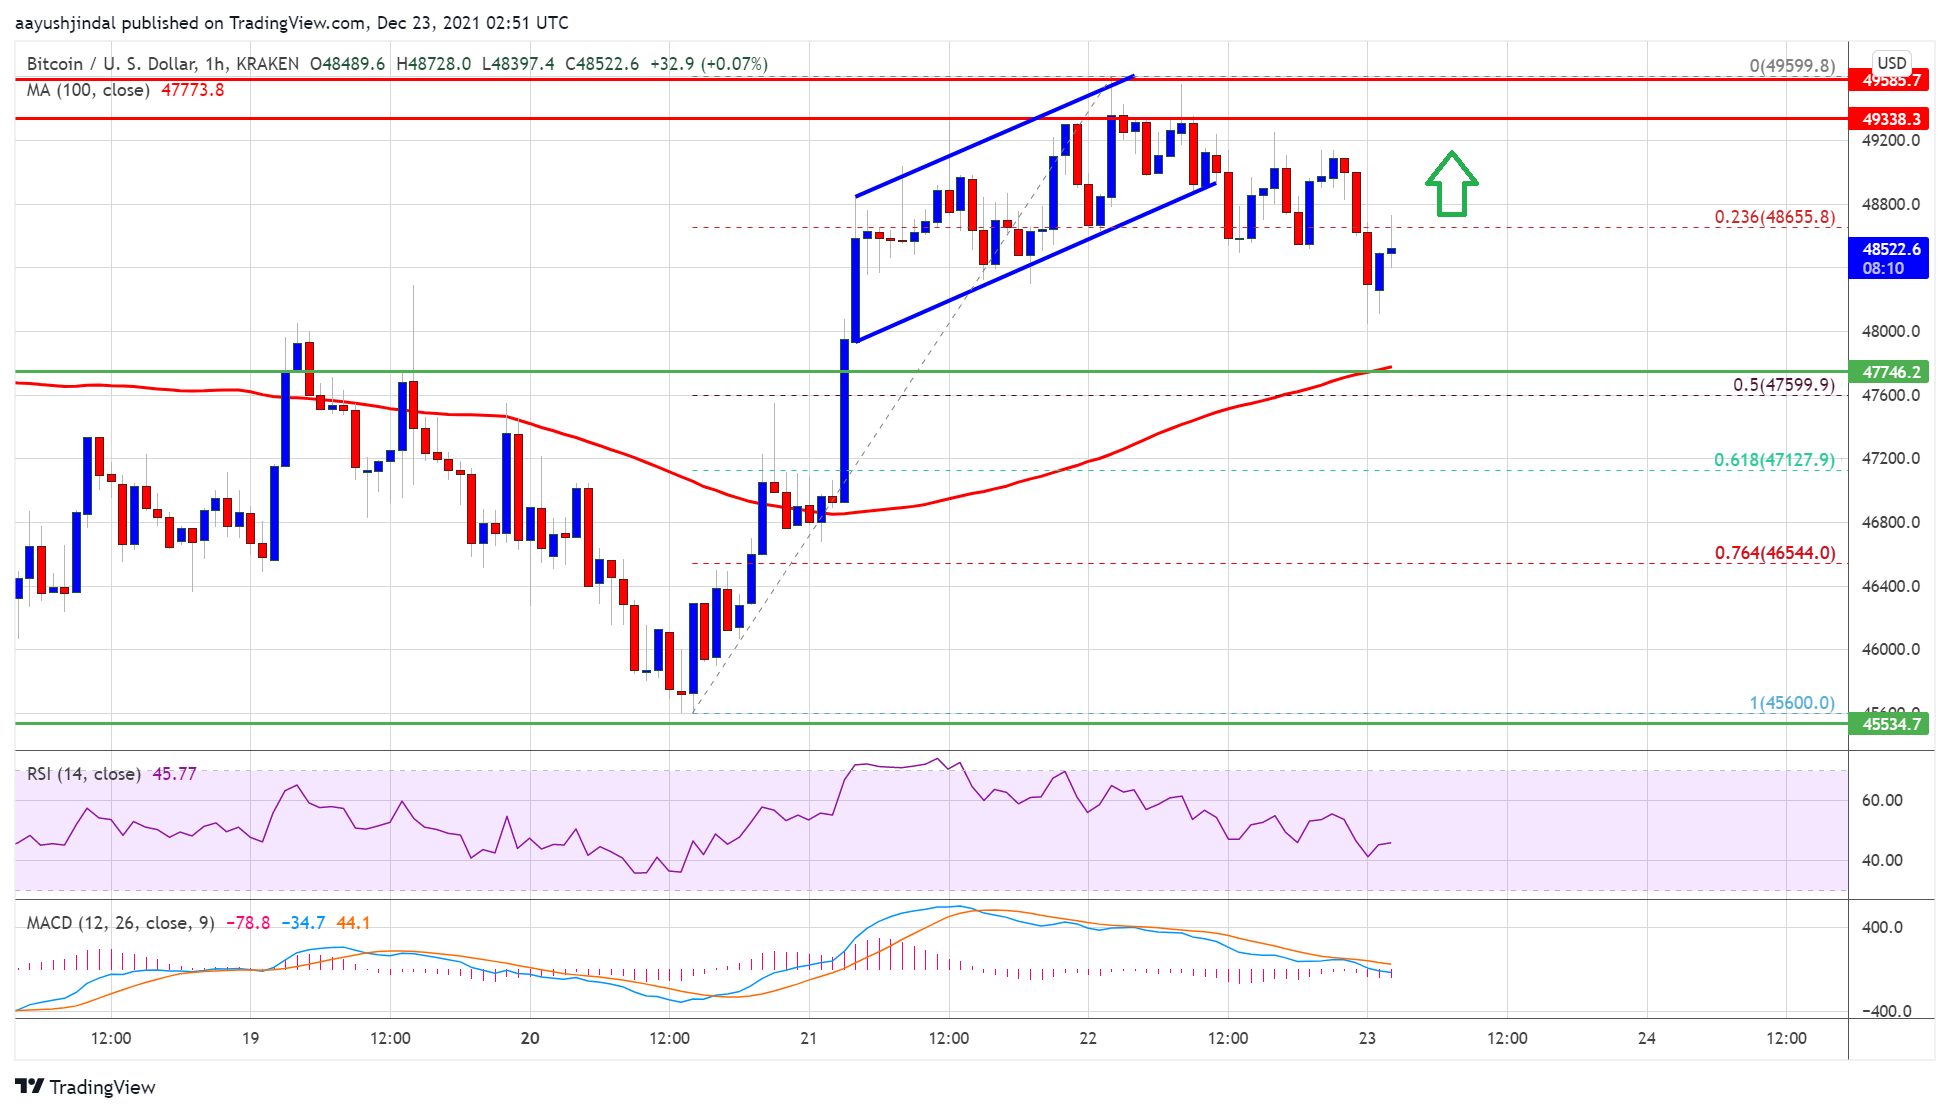1950x1113 pixels.
Task: Click the green 45534.7 price label
Action: (x=1890, y=724)
